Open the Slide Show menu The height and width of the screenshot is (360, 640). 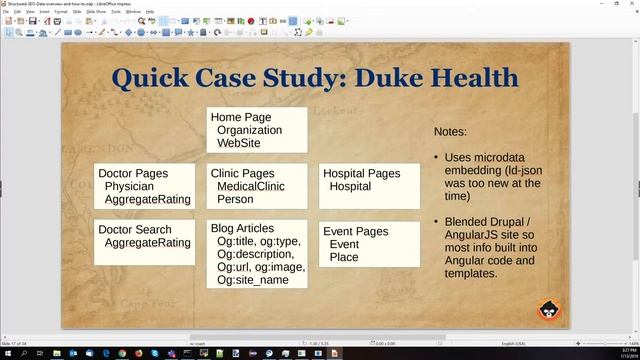pyautogui.click(x=96, y=11)
